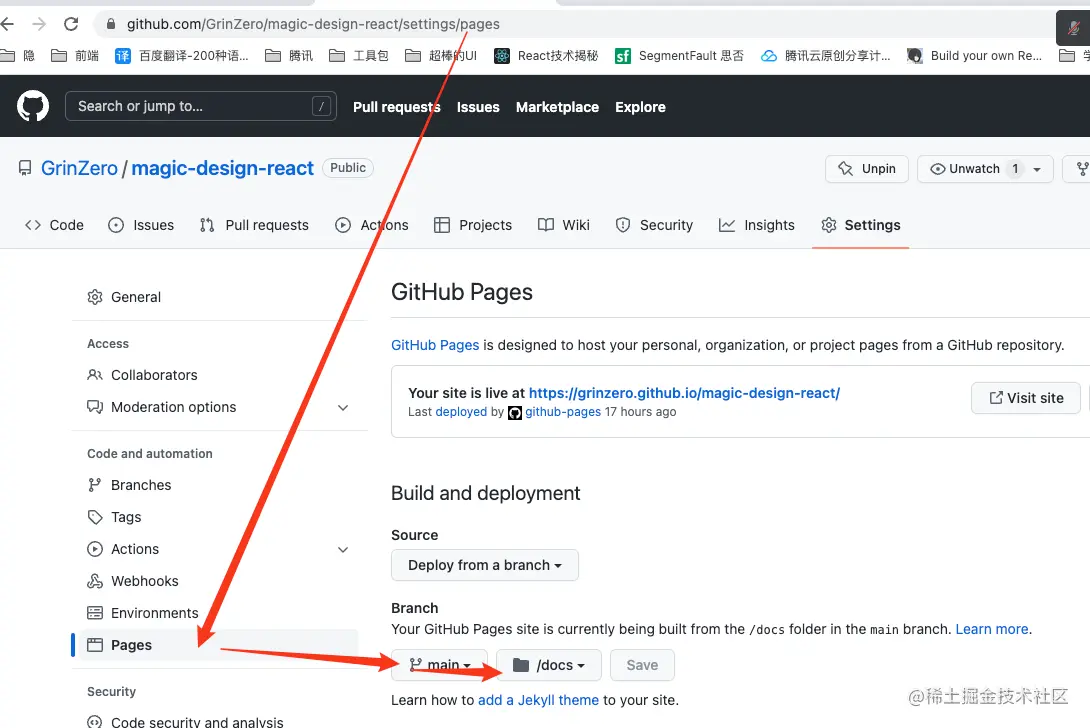Switch to the Settings tab
This screenshot has height=728, width=1090.
[x=861, y=225]
